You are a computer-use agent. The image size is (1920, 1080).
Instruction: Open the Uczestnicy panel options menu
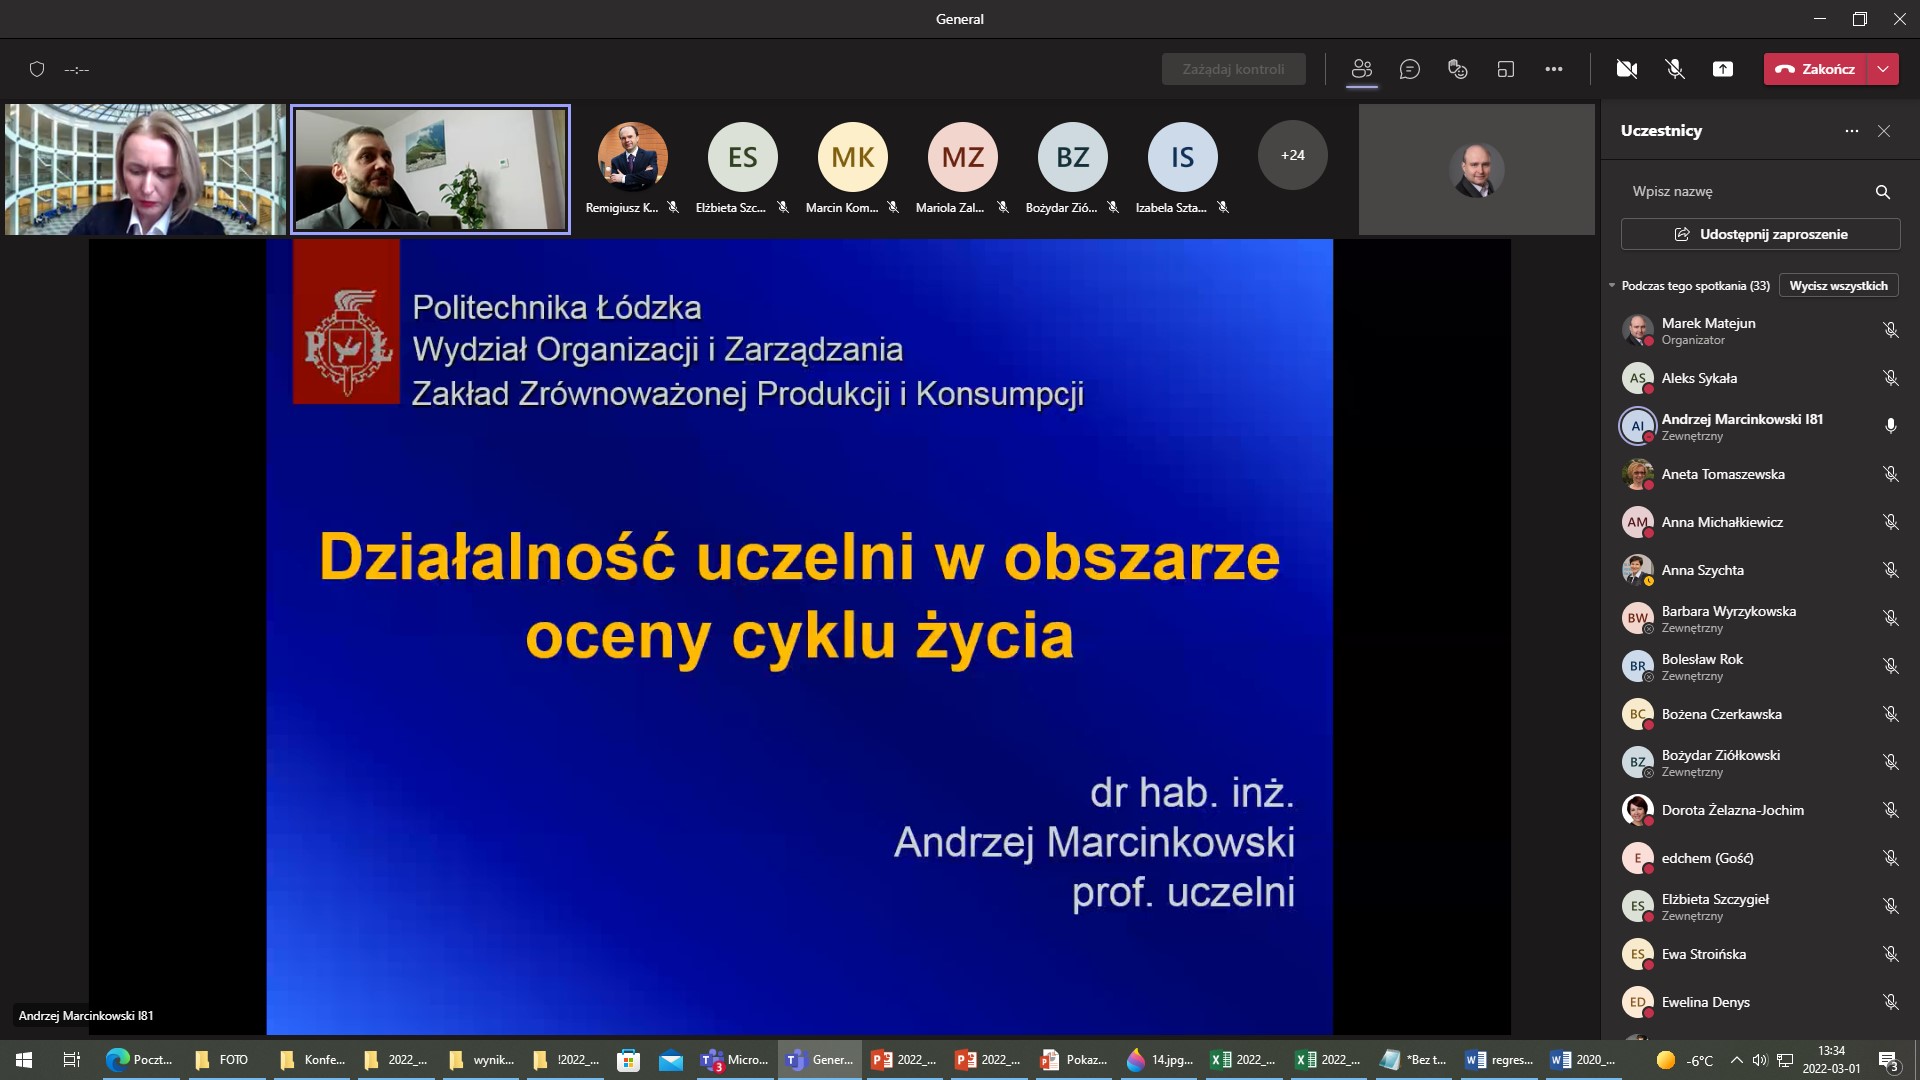(x=1850, y=131)
